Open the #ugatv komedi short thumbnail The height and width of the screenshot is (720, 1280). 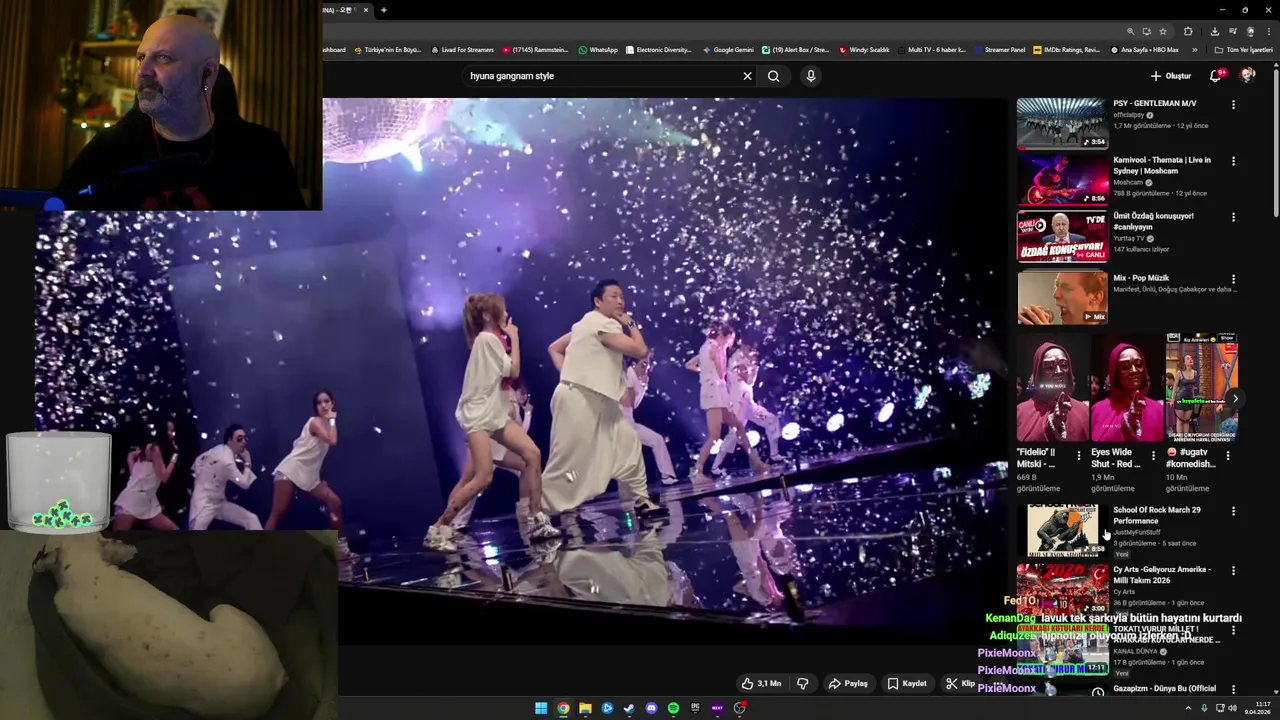pyautogui.click(x=1202, y=388)
